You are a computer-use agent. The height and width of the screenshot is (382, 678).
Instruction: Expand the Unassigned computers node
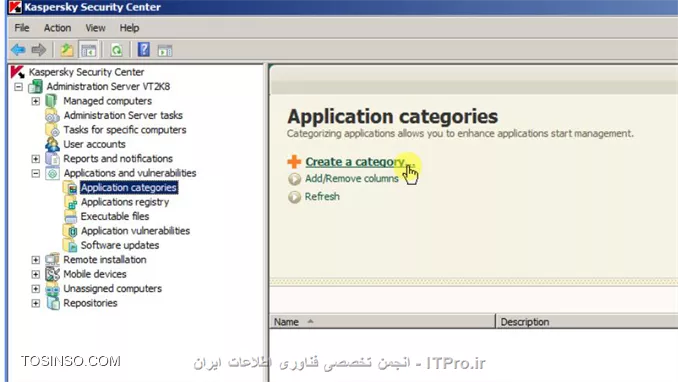tap(35, 289)
